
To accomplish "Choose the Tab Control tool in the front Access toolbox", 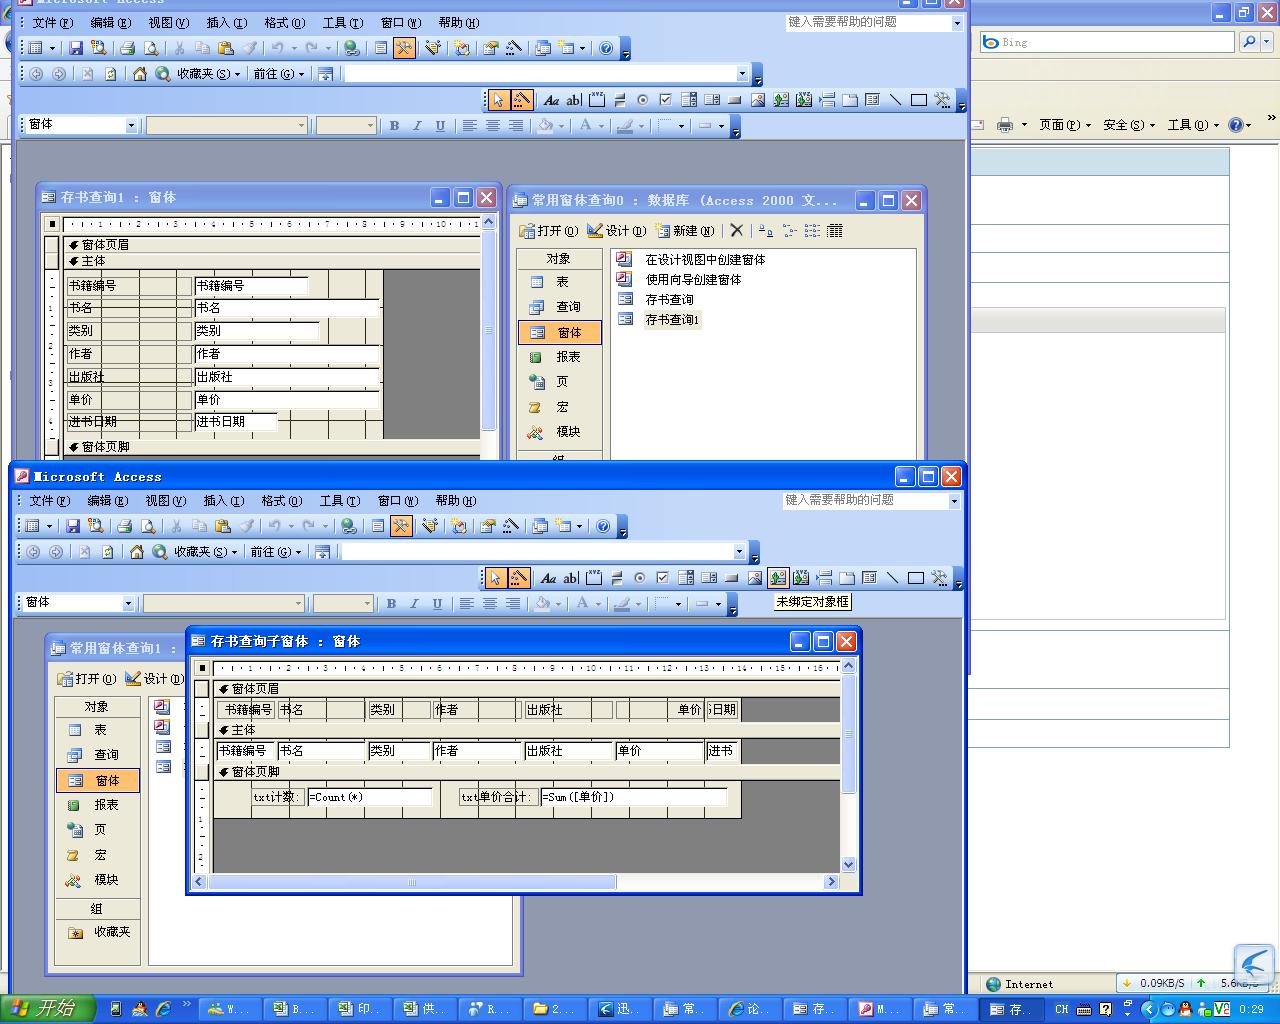I will pos(847,578).
